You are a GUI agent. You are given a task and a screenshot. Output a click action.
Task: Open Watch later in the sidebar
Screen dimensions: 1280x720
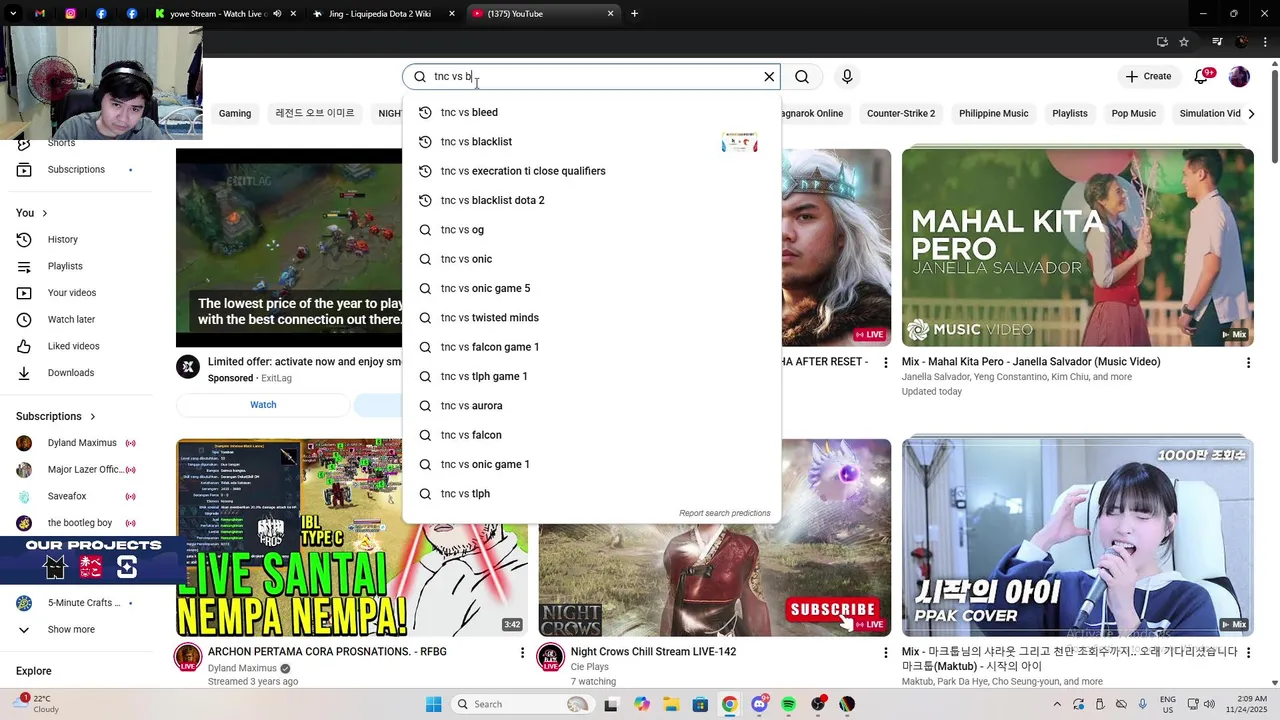coord(71,320)
